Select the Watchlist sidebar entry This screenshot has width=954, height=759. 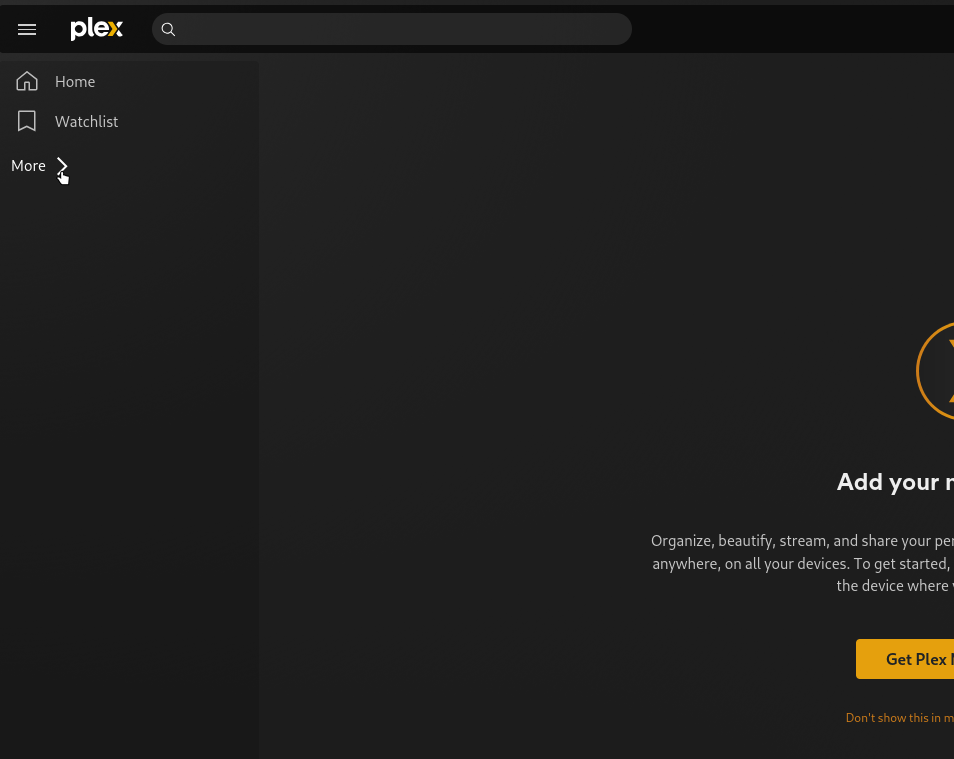pyautogui.click(x=86, y=121)
